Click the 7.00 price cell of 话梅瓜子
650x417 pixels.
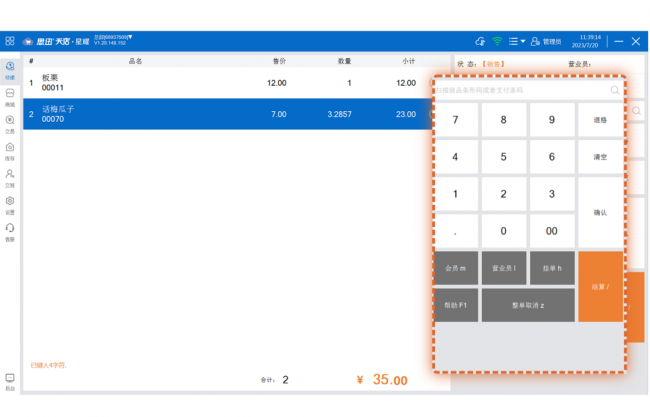click(279, 114)
